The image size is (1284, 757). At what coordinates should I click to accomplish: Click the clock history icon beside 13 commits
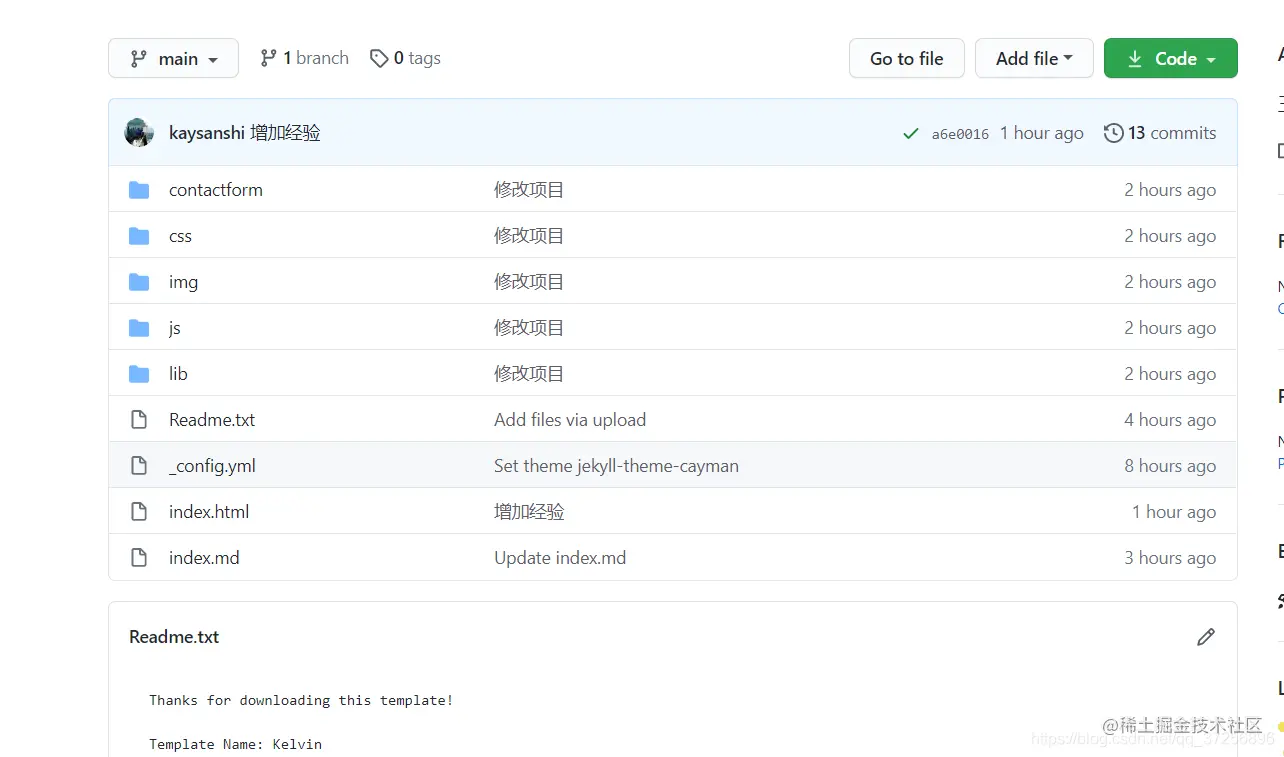pos(1113,133)
